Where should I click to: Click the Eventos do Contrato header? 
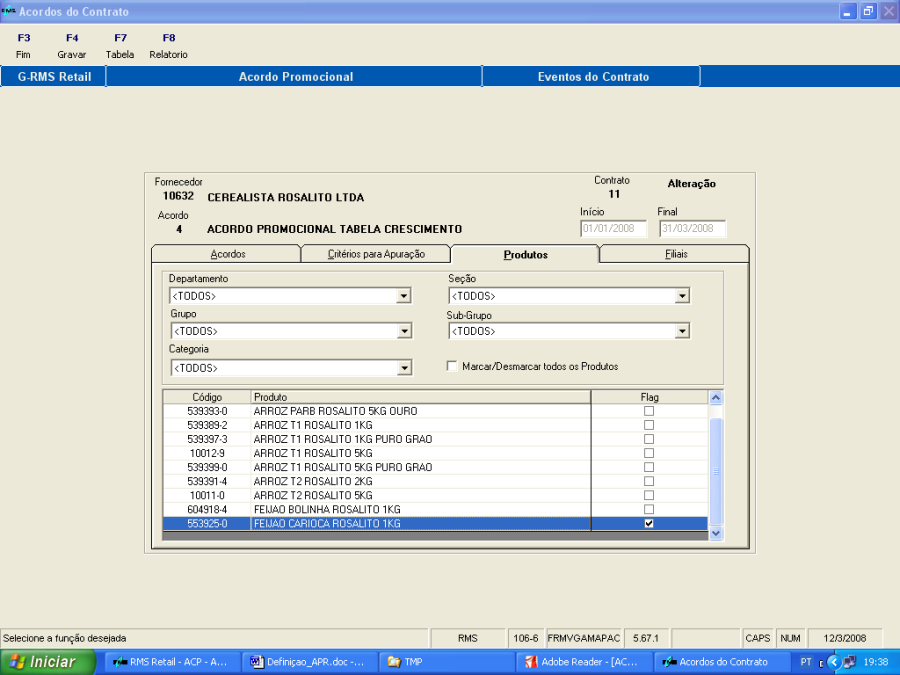(592, 76)
